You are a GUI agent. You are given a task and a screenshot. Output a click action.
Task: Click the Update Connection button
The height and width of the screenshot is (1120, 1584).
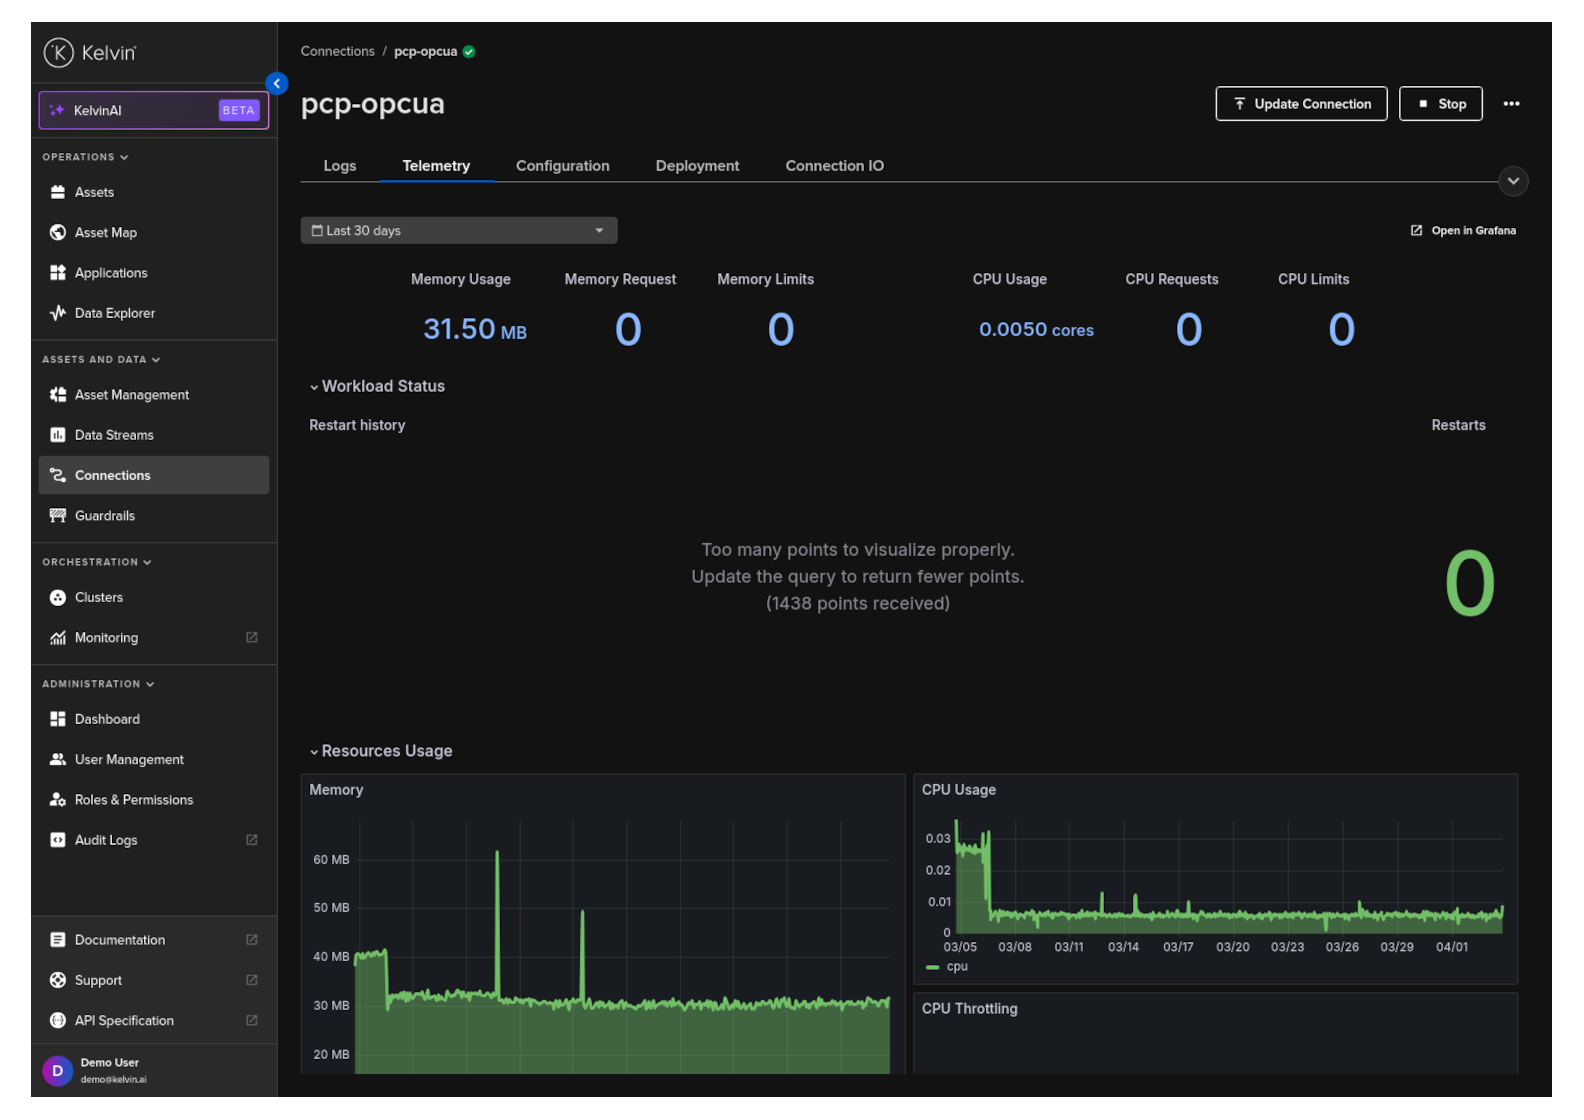1301,104
